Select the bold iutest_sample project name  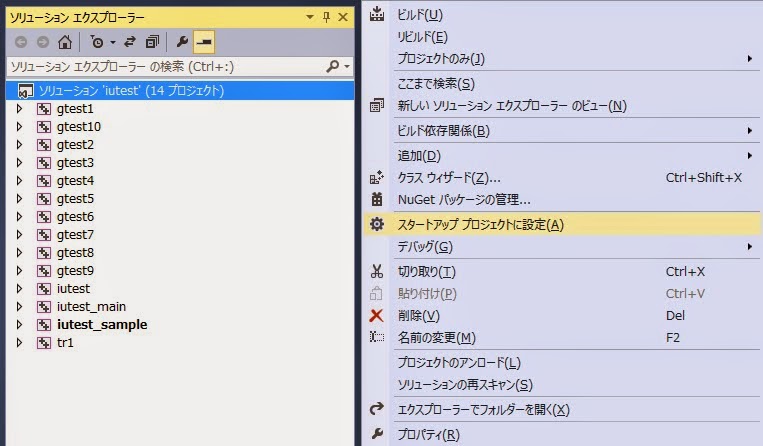102,325
